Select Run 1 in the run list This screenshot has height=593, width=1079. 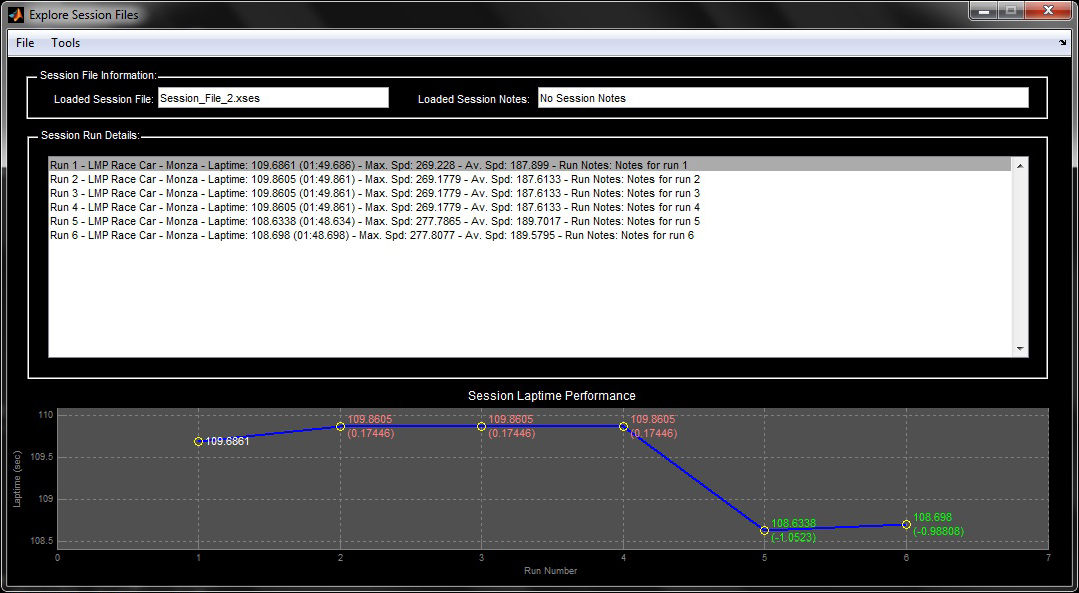point(369,165)
